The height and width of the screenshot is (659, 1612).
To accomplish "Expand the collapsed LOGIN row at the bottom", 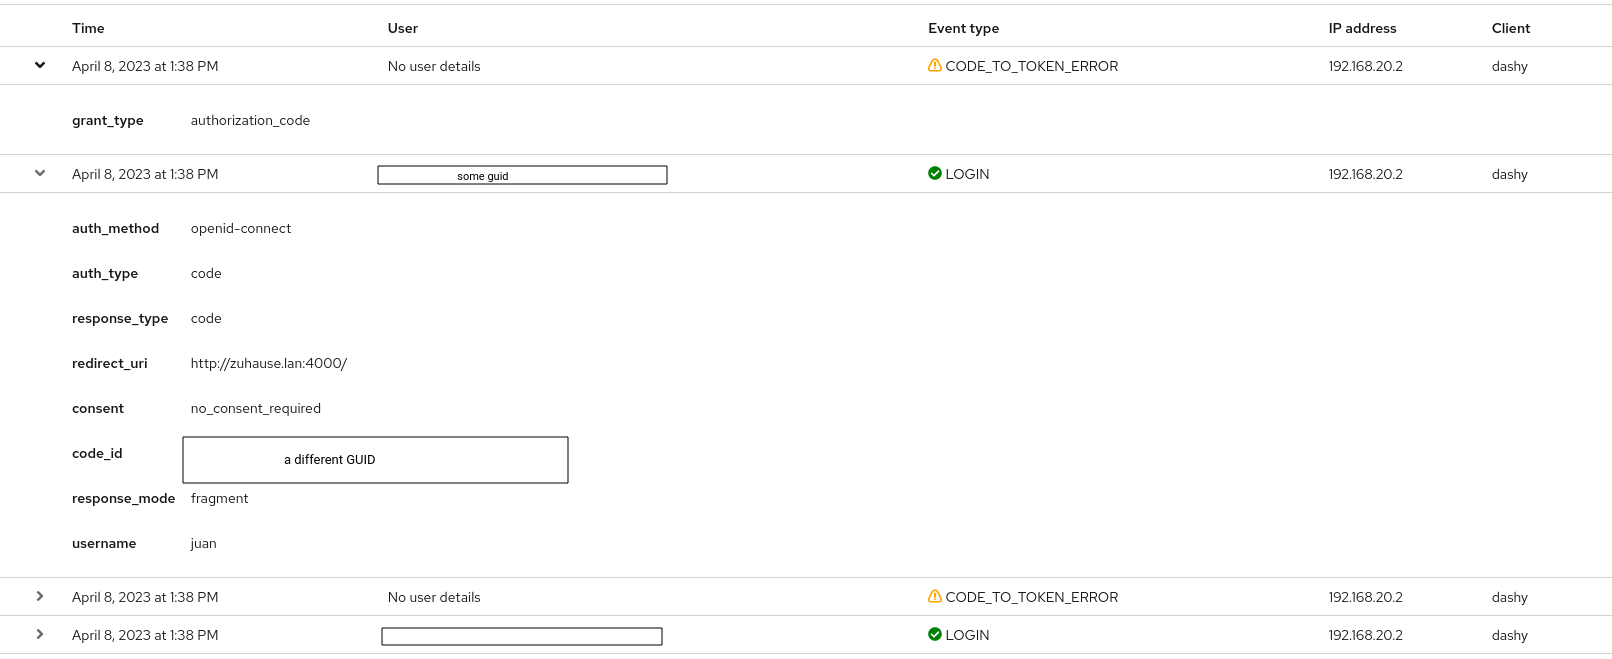I will [40, 635].
